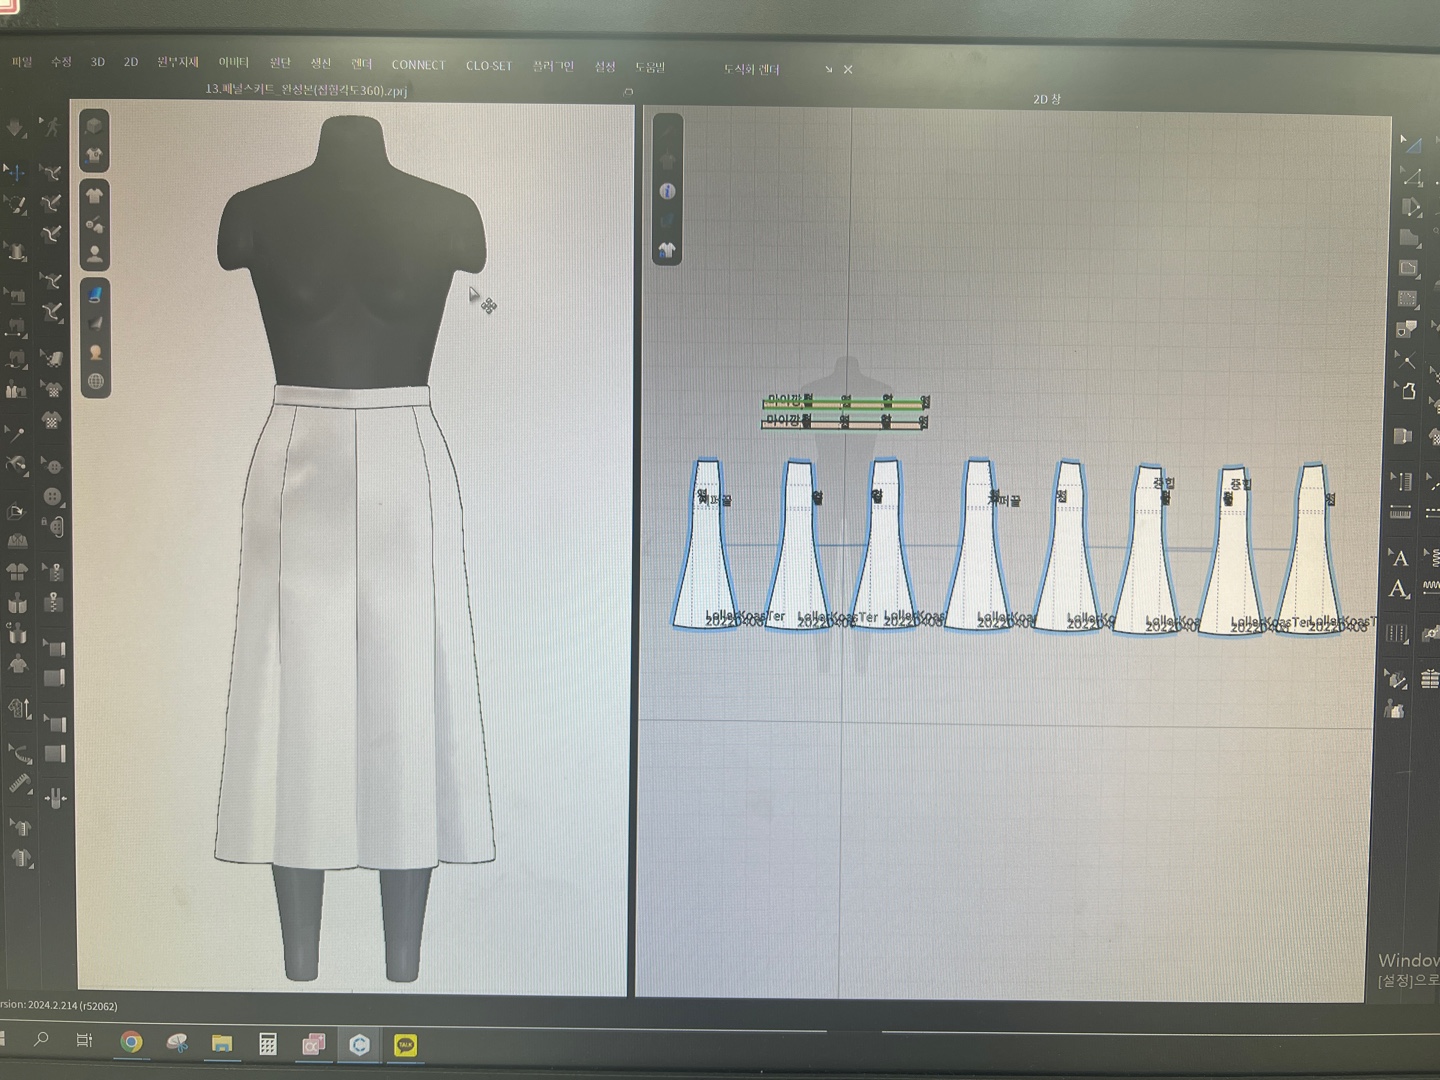Choose the tape measure tool
Screen dimensions: 1440x1080
coord(19,785)
